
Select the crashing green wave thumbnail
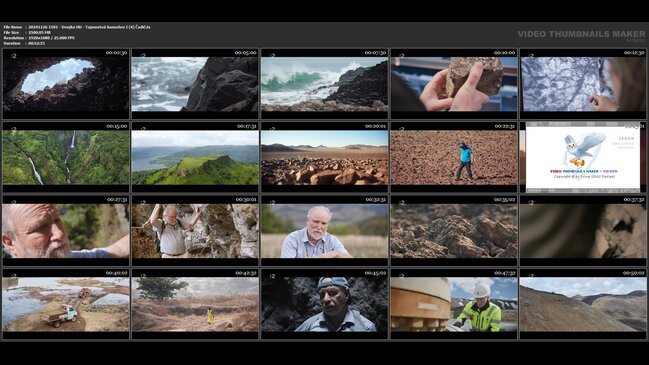coord(324,84)
